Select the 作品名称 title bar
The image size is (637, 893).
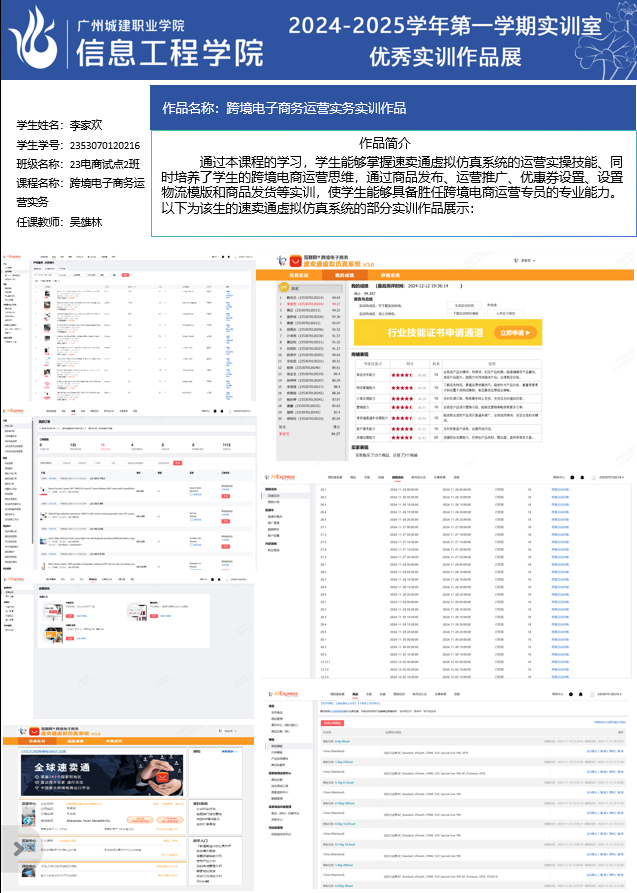(x=393, y=107)
